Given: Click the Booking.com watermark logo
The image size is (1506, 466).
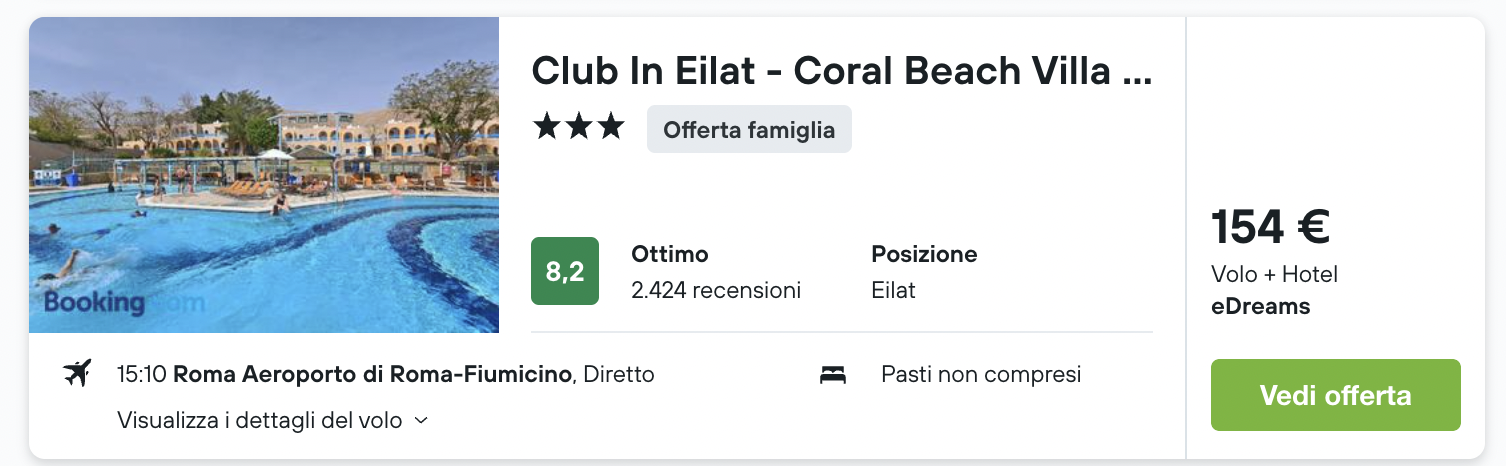Looking at the screenshot, I should click(x=123, y=302).
